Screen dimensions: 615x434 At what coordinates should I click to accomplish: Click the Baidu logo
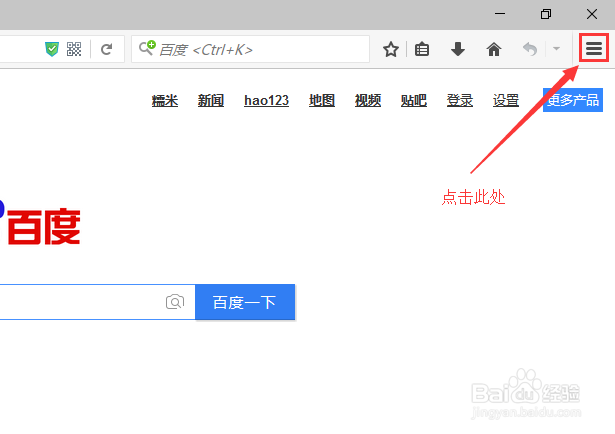click(40, 223)
